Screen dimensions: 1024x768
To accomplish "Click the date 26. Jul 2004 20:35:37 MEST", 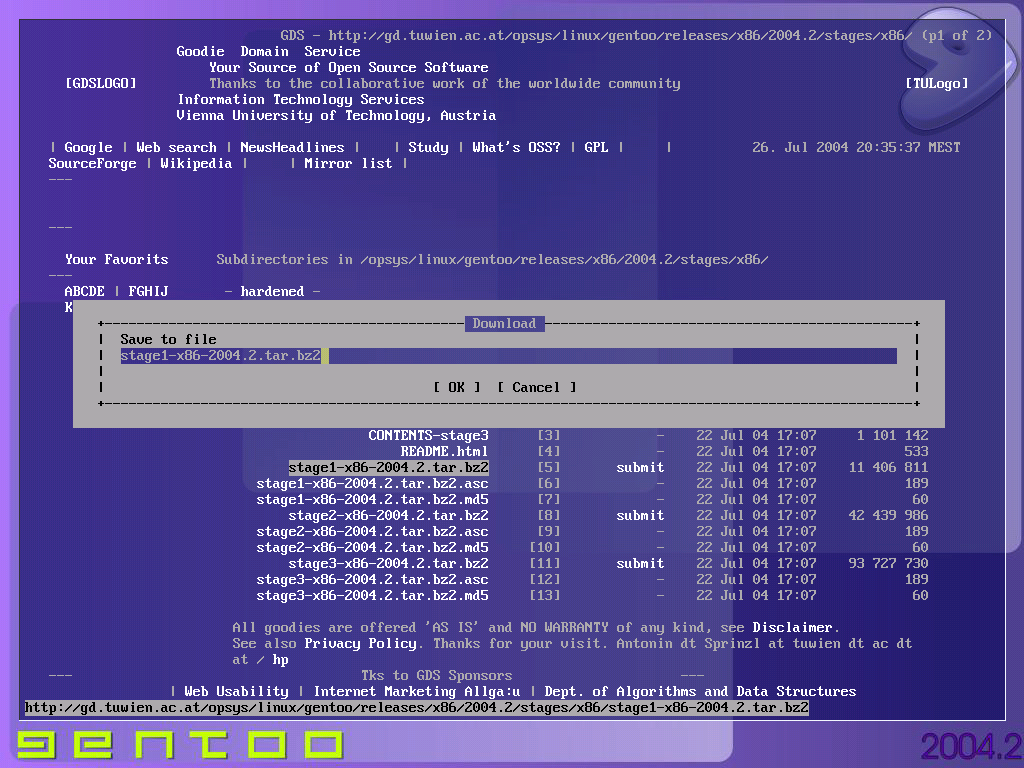I will [856, 148].
